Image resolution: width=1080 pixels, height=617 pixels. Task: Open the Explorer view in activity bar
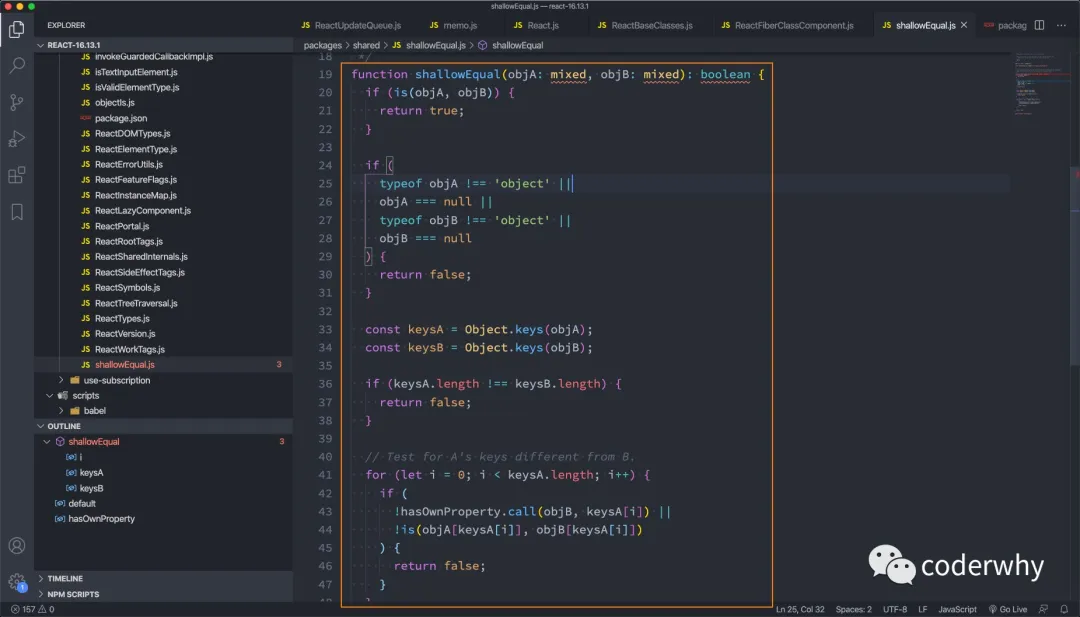[17, 29]
